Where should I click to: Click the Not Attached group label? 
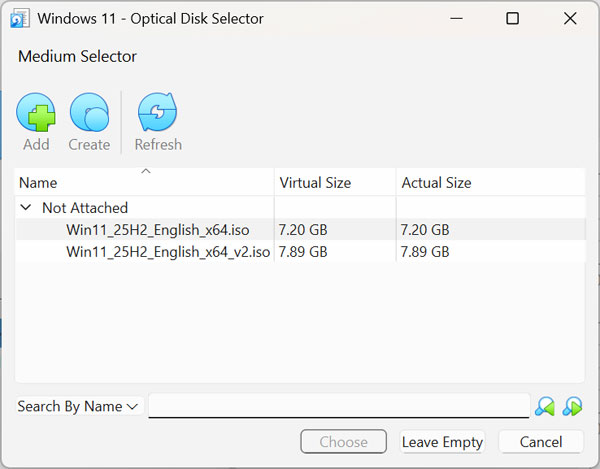point(85,208)
